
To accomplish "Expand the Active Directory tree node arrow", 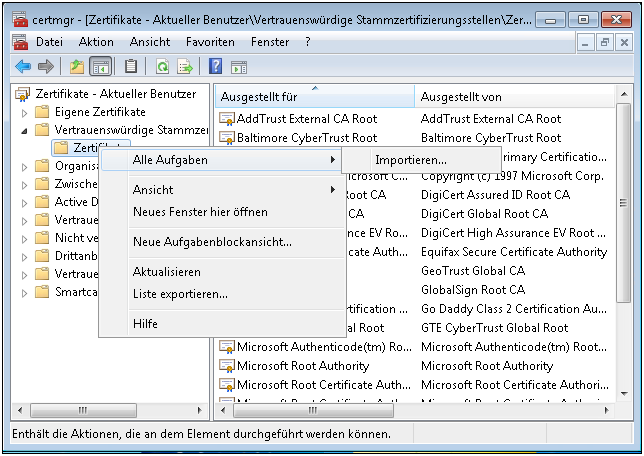I will coord(25,203).
